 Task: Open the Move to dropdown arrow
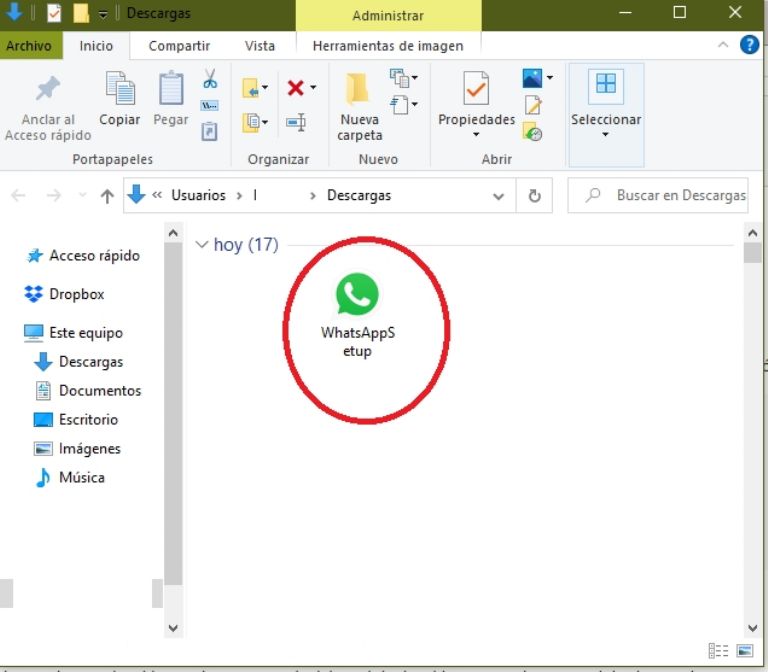tap(265, 88)
